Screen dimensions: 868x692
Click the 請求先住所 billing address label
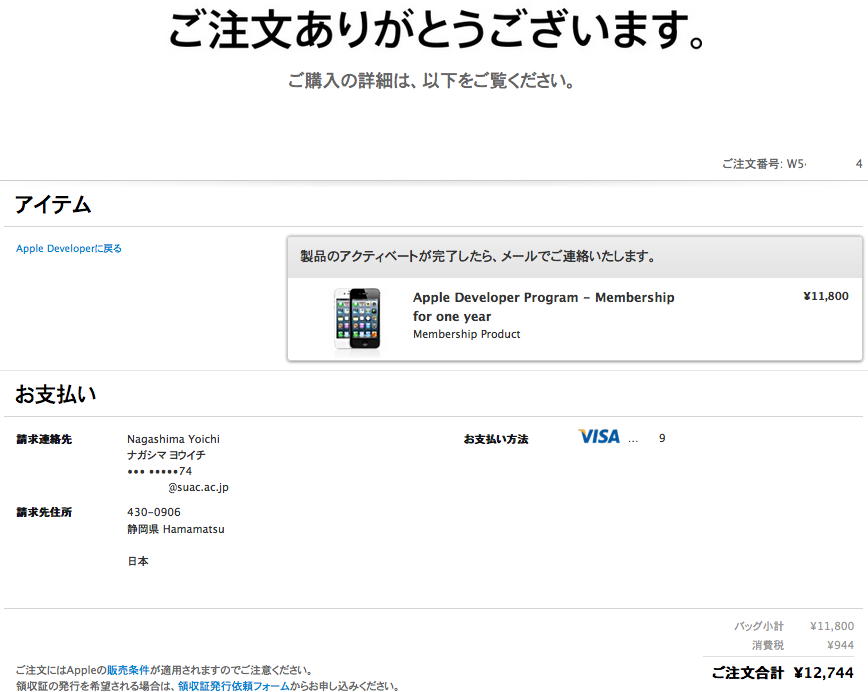coord(44,512)
